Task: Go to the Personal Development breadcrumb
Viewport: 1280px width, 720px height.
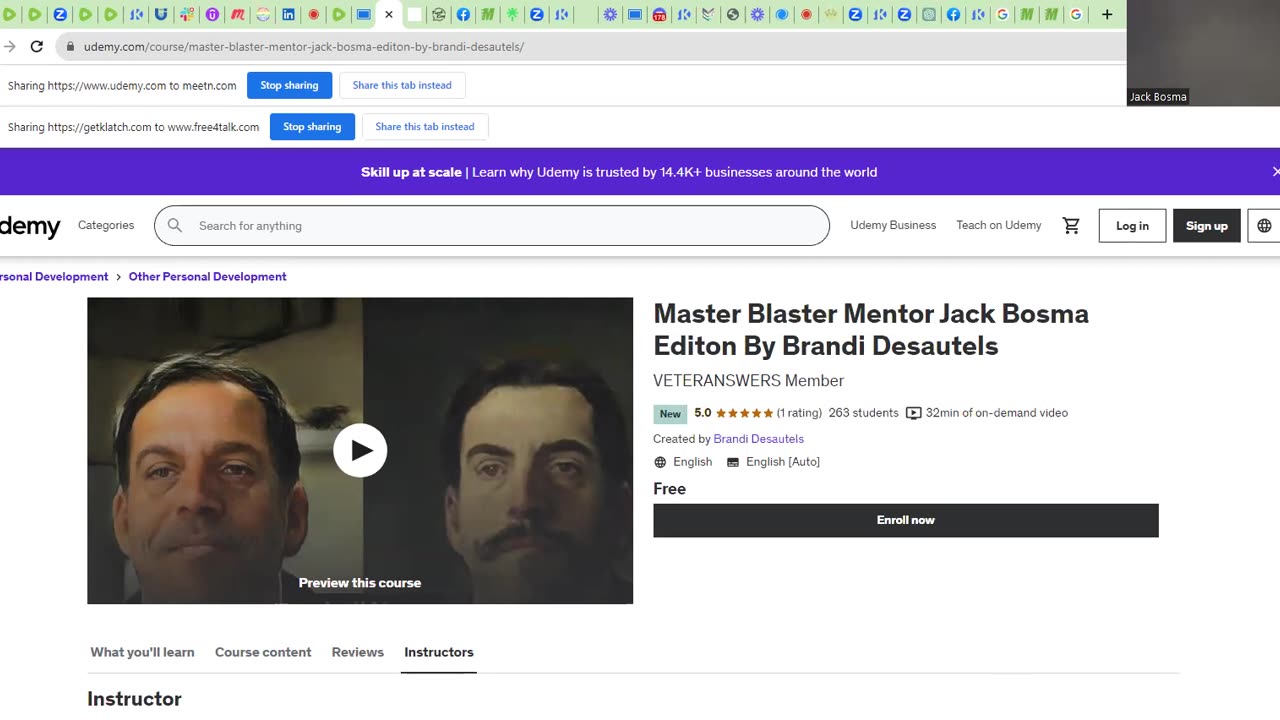Action: [54, 277]
